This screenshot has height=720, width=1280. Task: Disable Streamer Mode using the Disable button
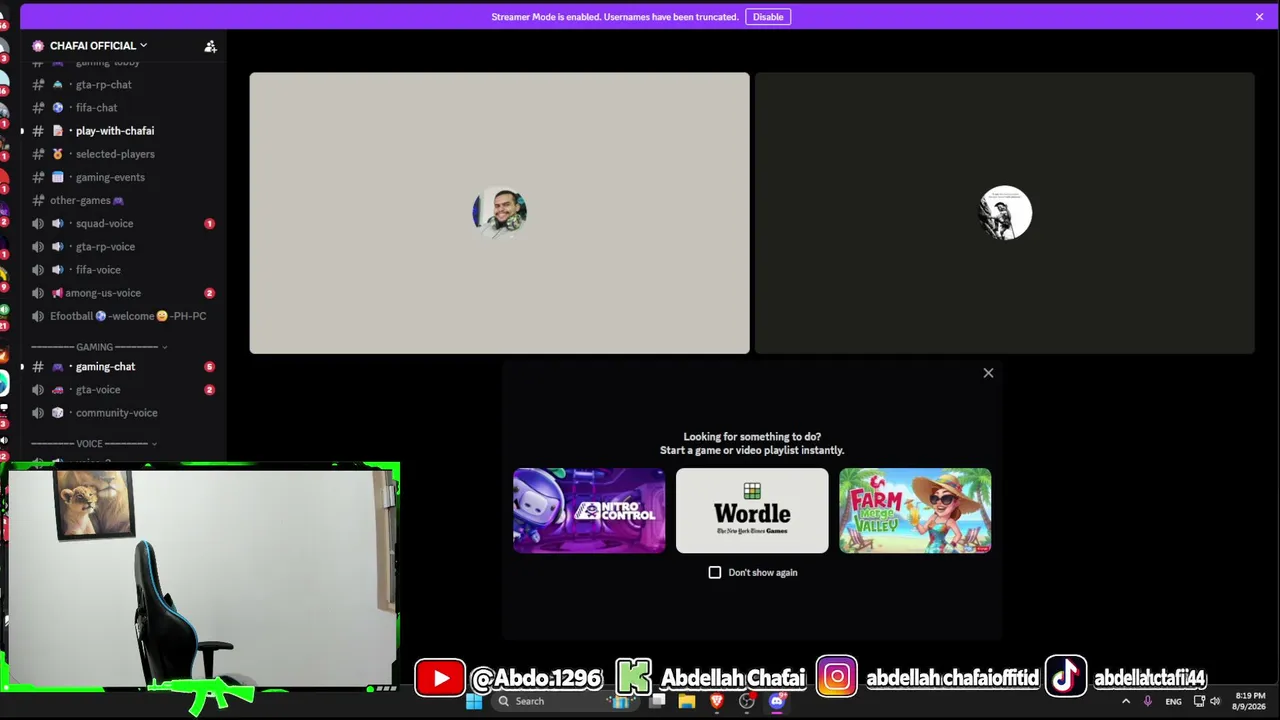[x=768, y=17]
